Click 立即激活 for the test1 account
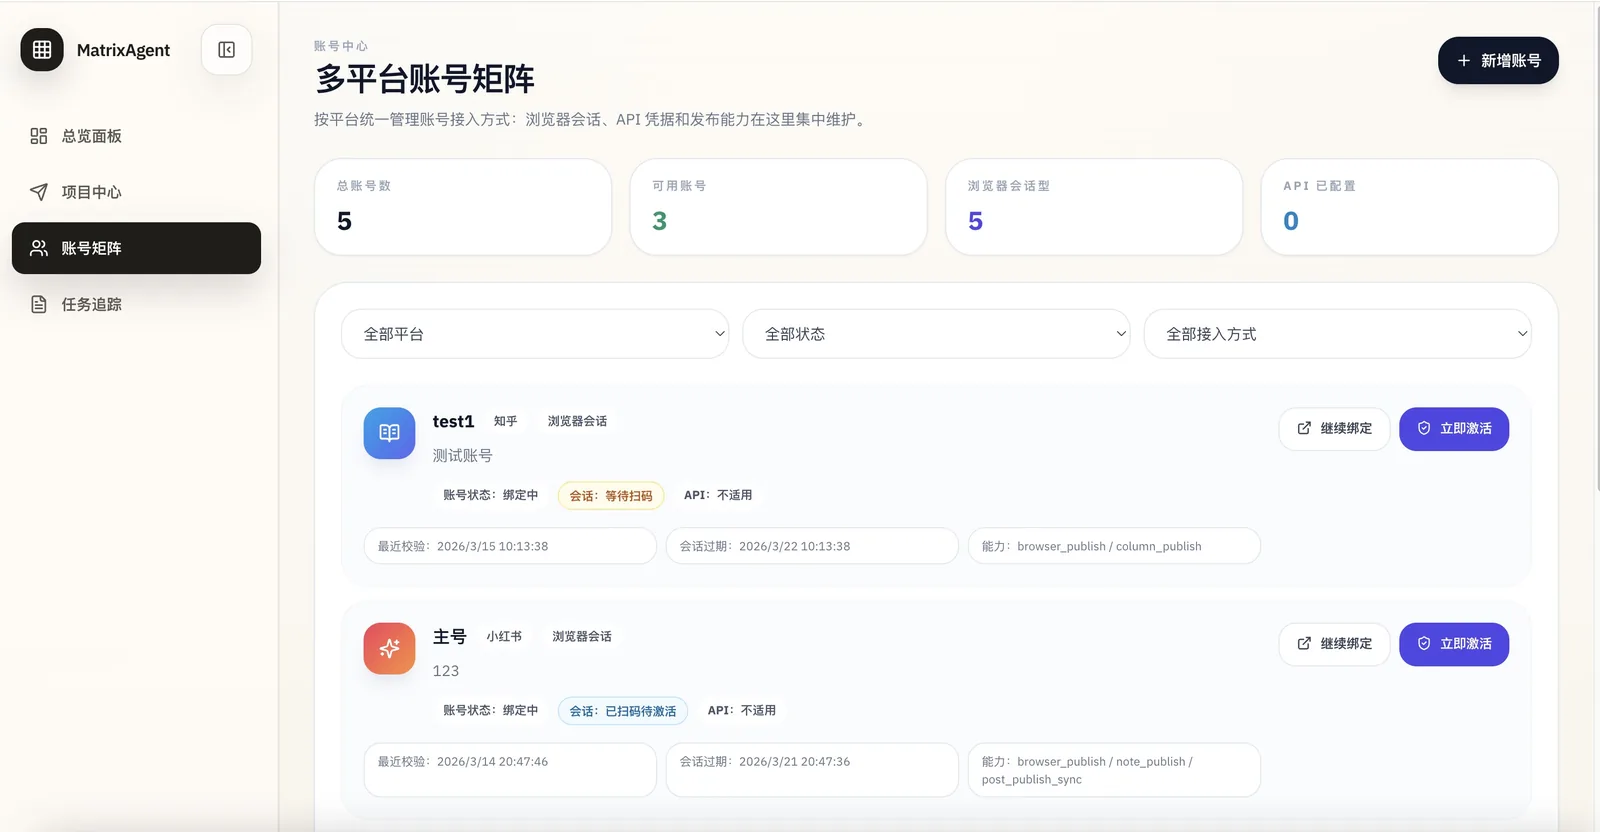The height and width of the screenshot is (832, 1600). [x=1454, y=429]
